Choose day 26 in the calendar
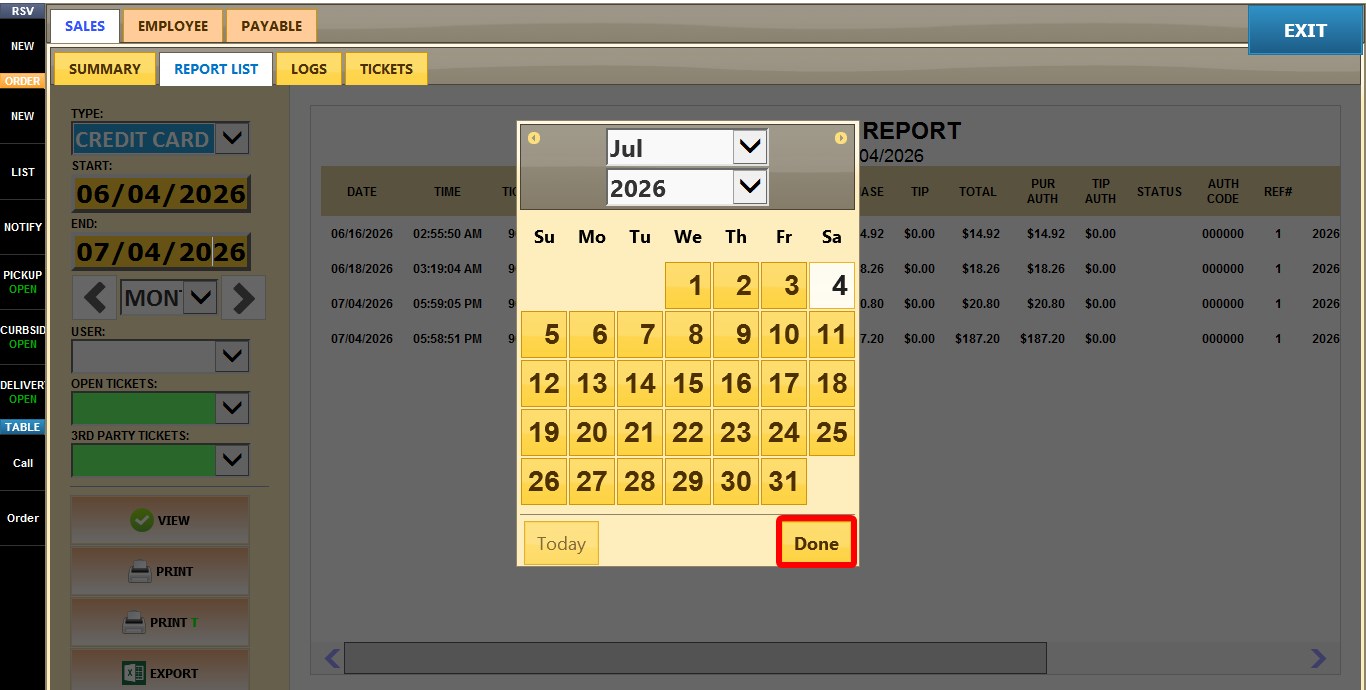 [x=544, y=481]
